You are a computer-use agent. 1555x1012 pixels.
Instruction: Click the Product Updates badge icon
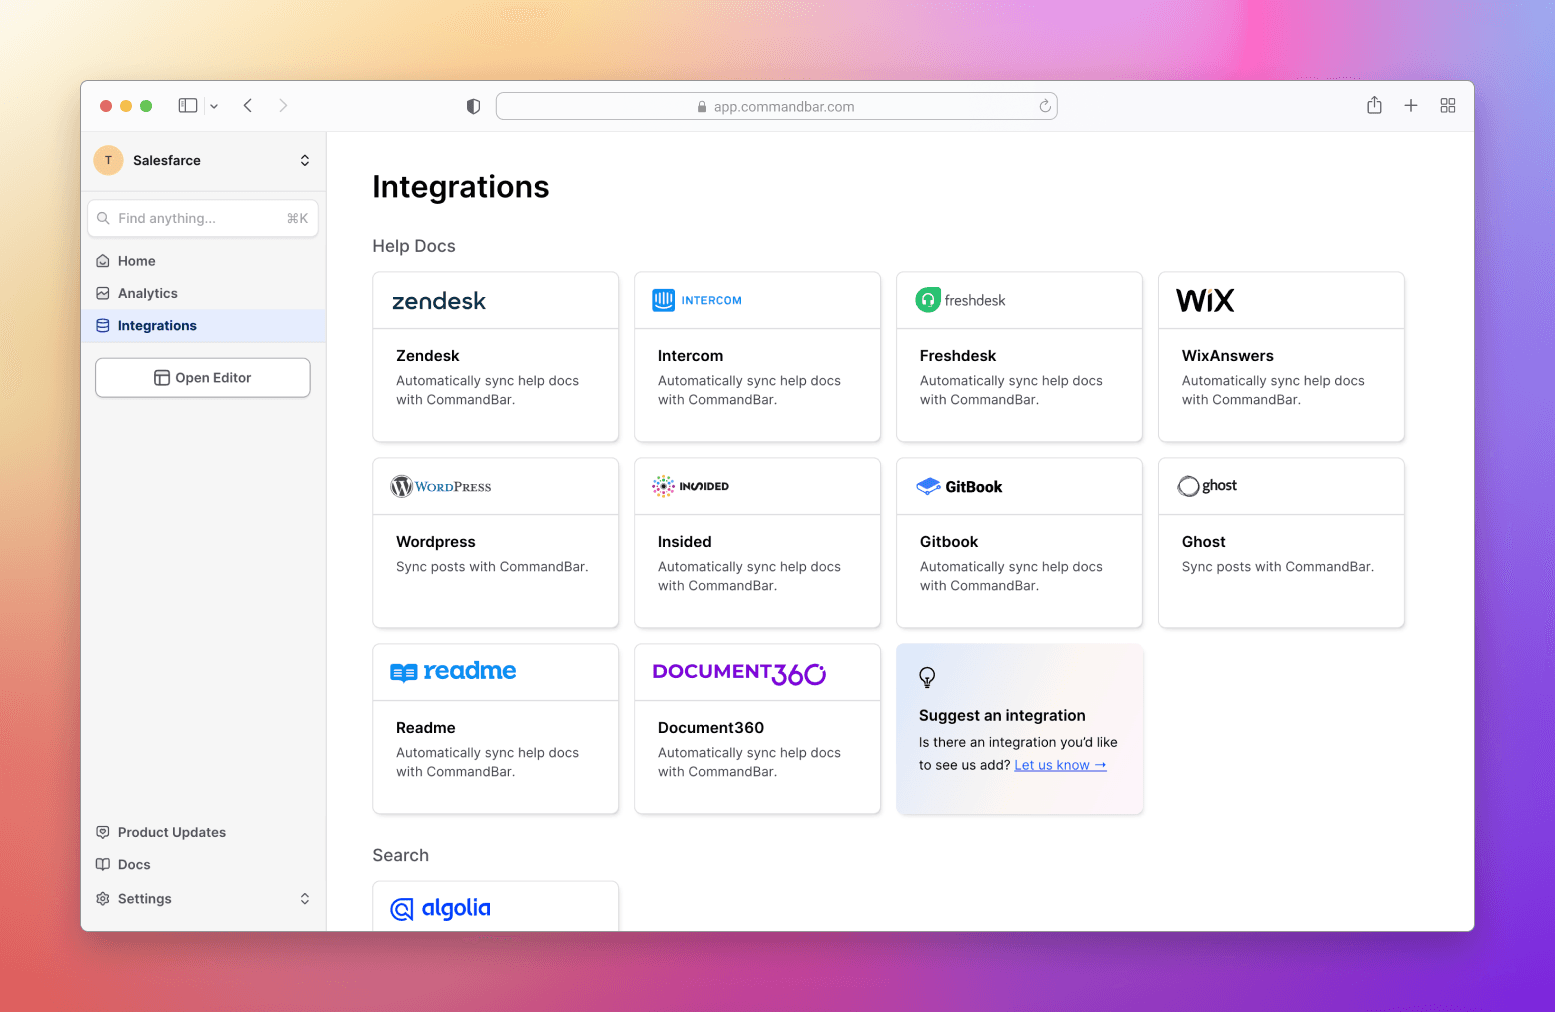click(x=103, y=832)
